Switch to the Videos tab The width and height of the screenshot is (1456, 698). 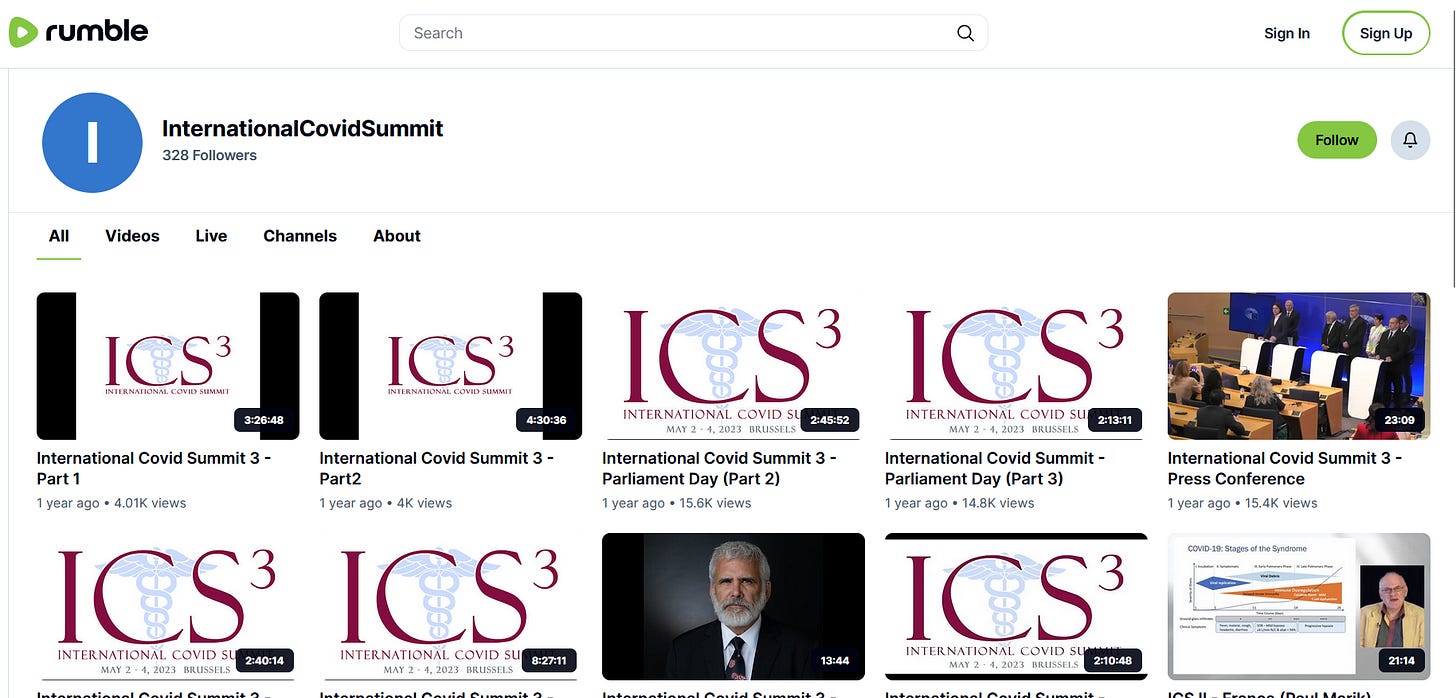coord(132,236)
